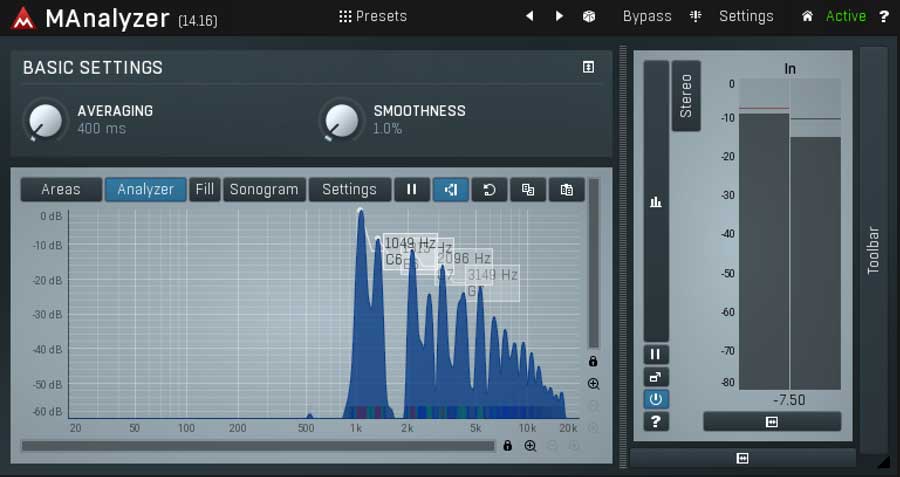Zoom in horizontally with the magnifier

click(x=530, y=446)
